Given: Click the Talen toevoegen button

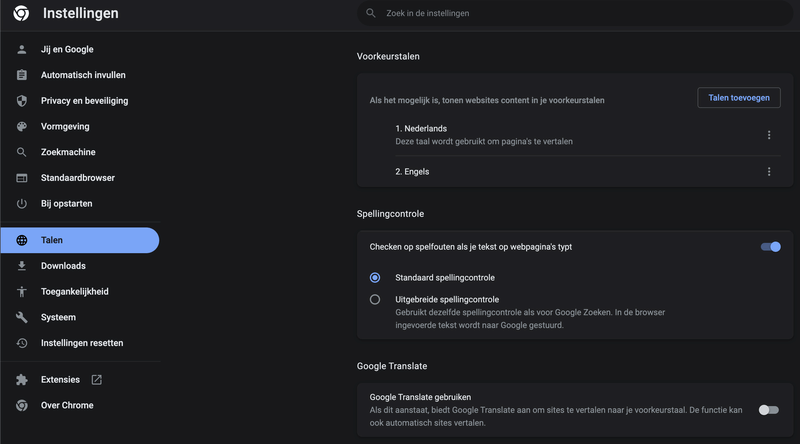Looking at the screenshot, I should (x=738, y=98).
